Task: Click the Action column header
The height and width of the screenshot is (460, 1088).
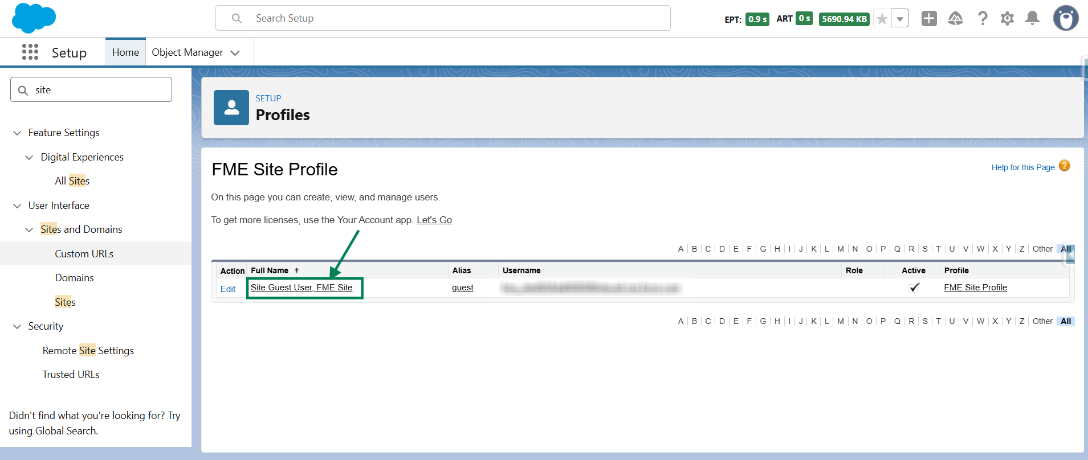Action: pyautogui.click(x=232, y=270)
